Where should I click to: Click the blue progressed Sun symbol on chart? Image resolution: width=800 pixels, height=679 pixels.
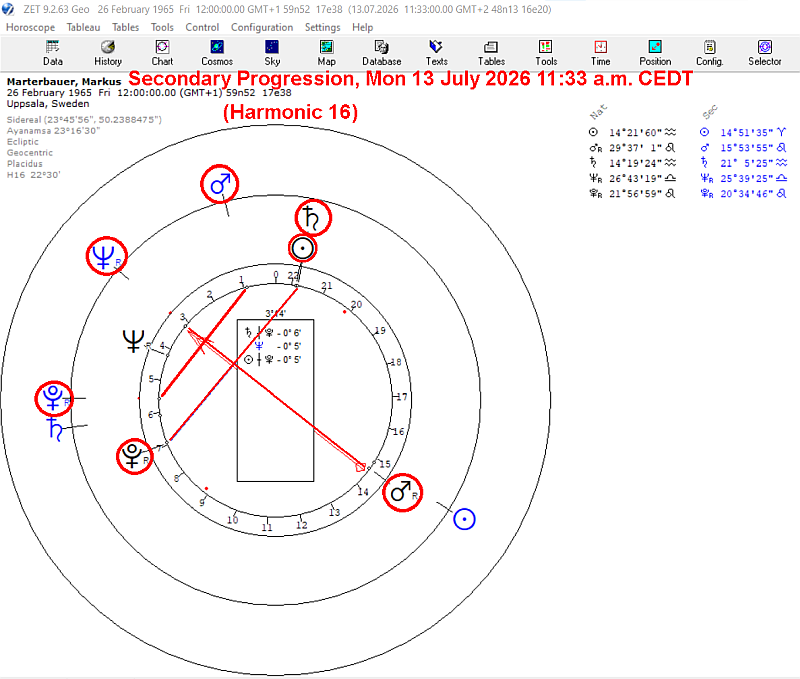(x=464, y=519)
